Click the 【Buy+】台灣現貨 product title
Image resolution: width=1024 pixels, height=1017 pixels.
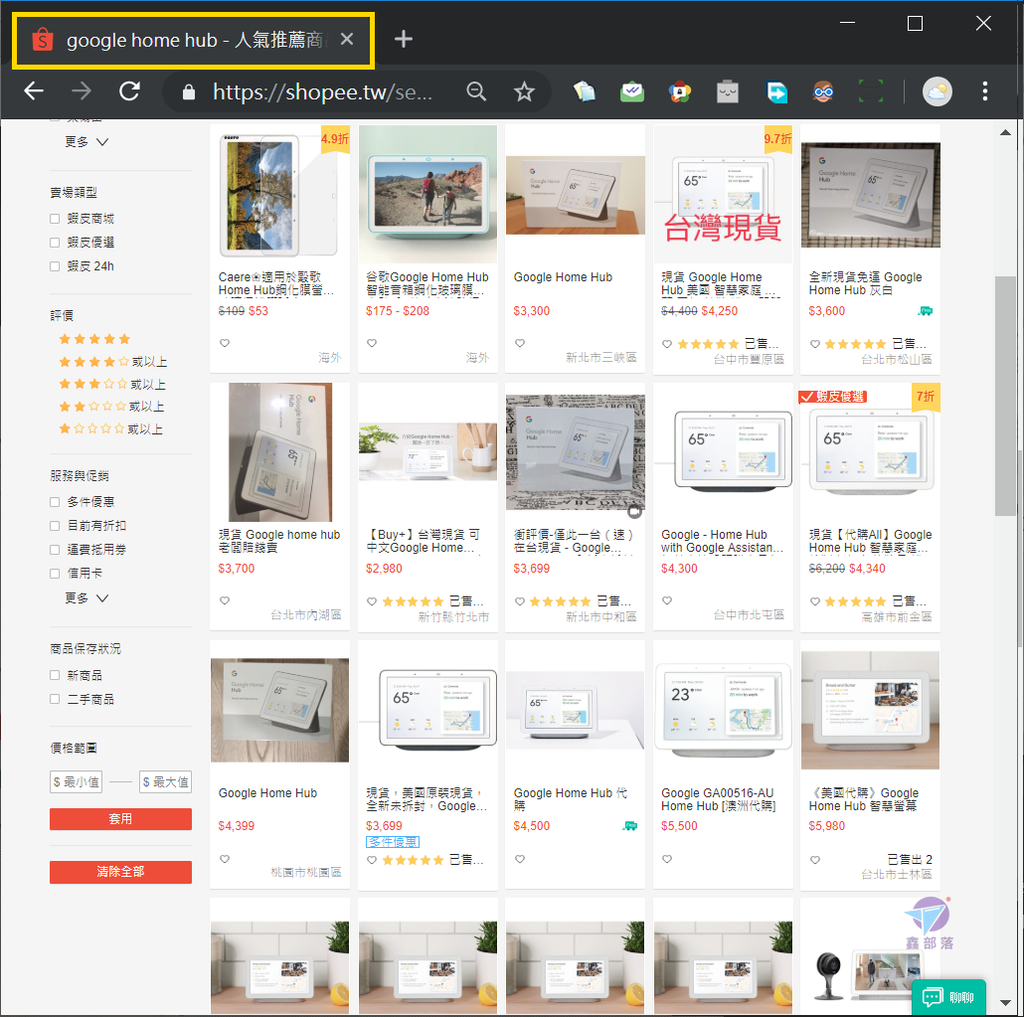423,541
